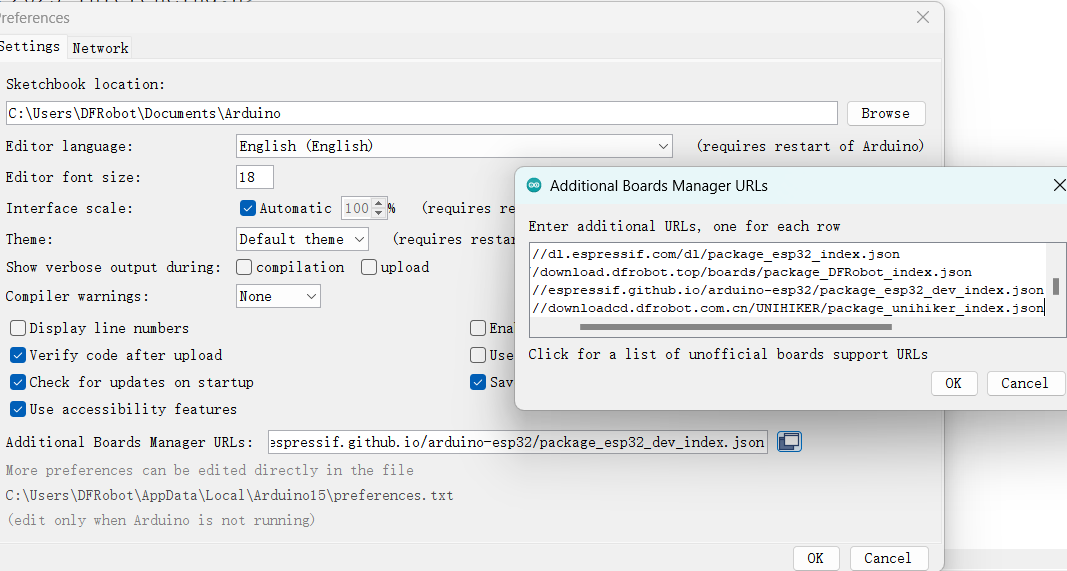
Task: Confirm URLs dialog with OK
Action: [x=953, y=383]
